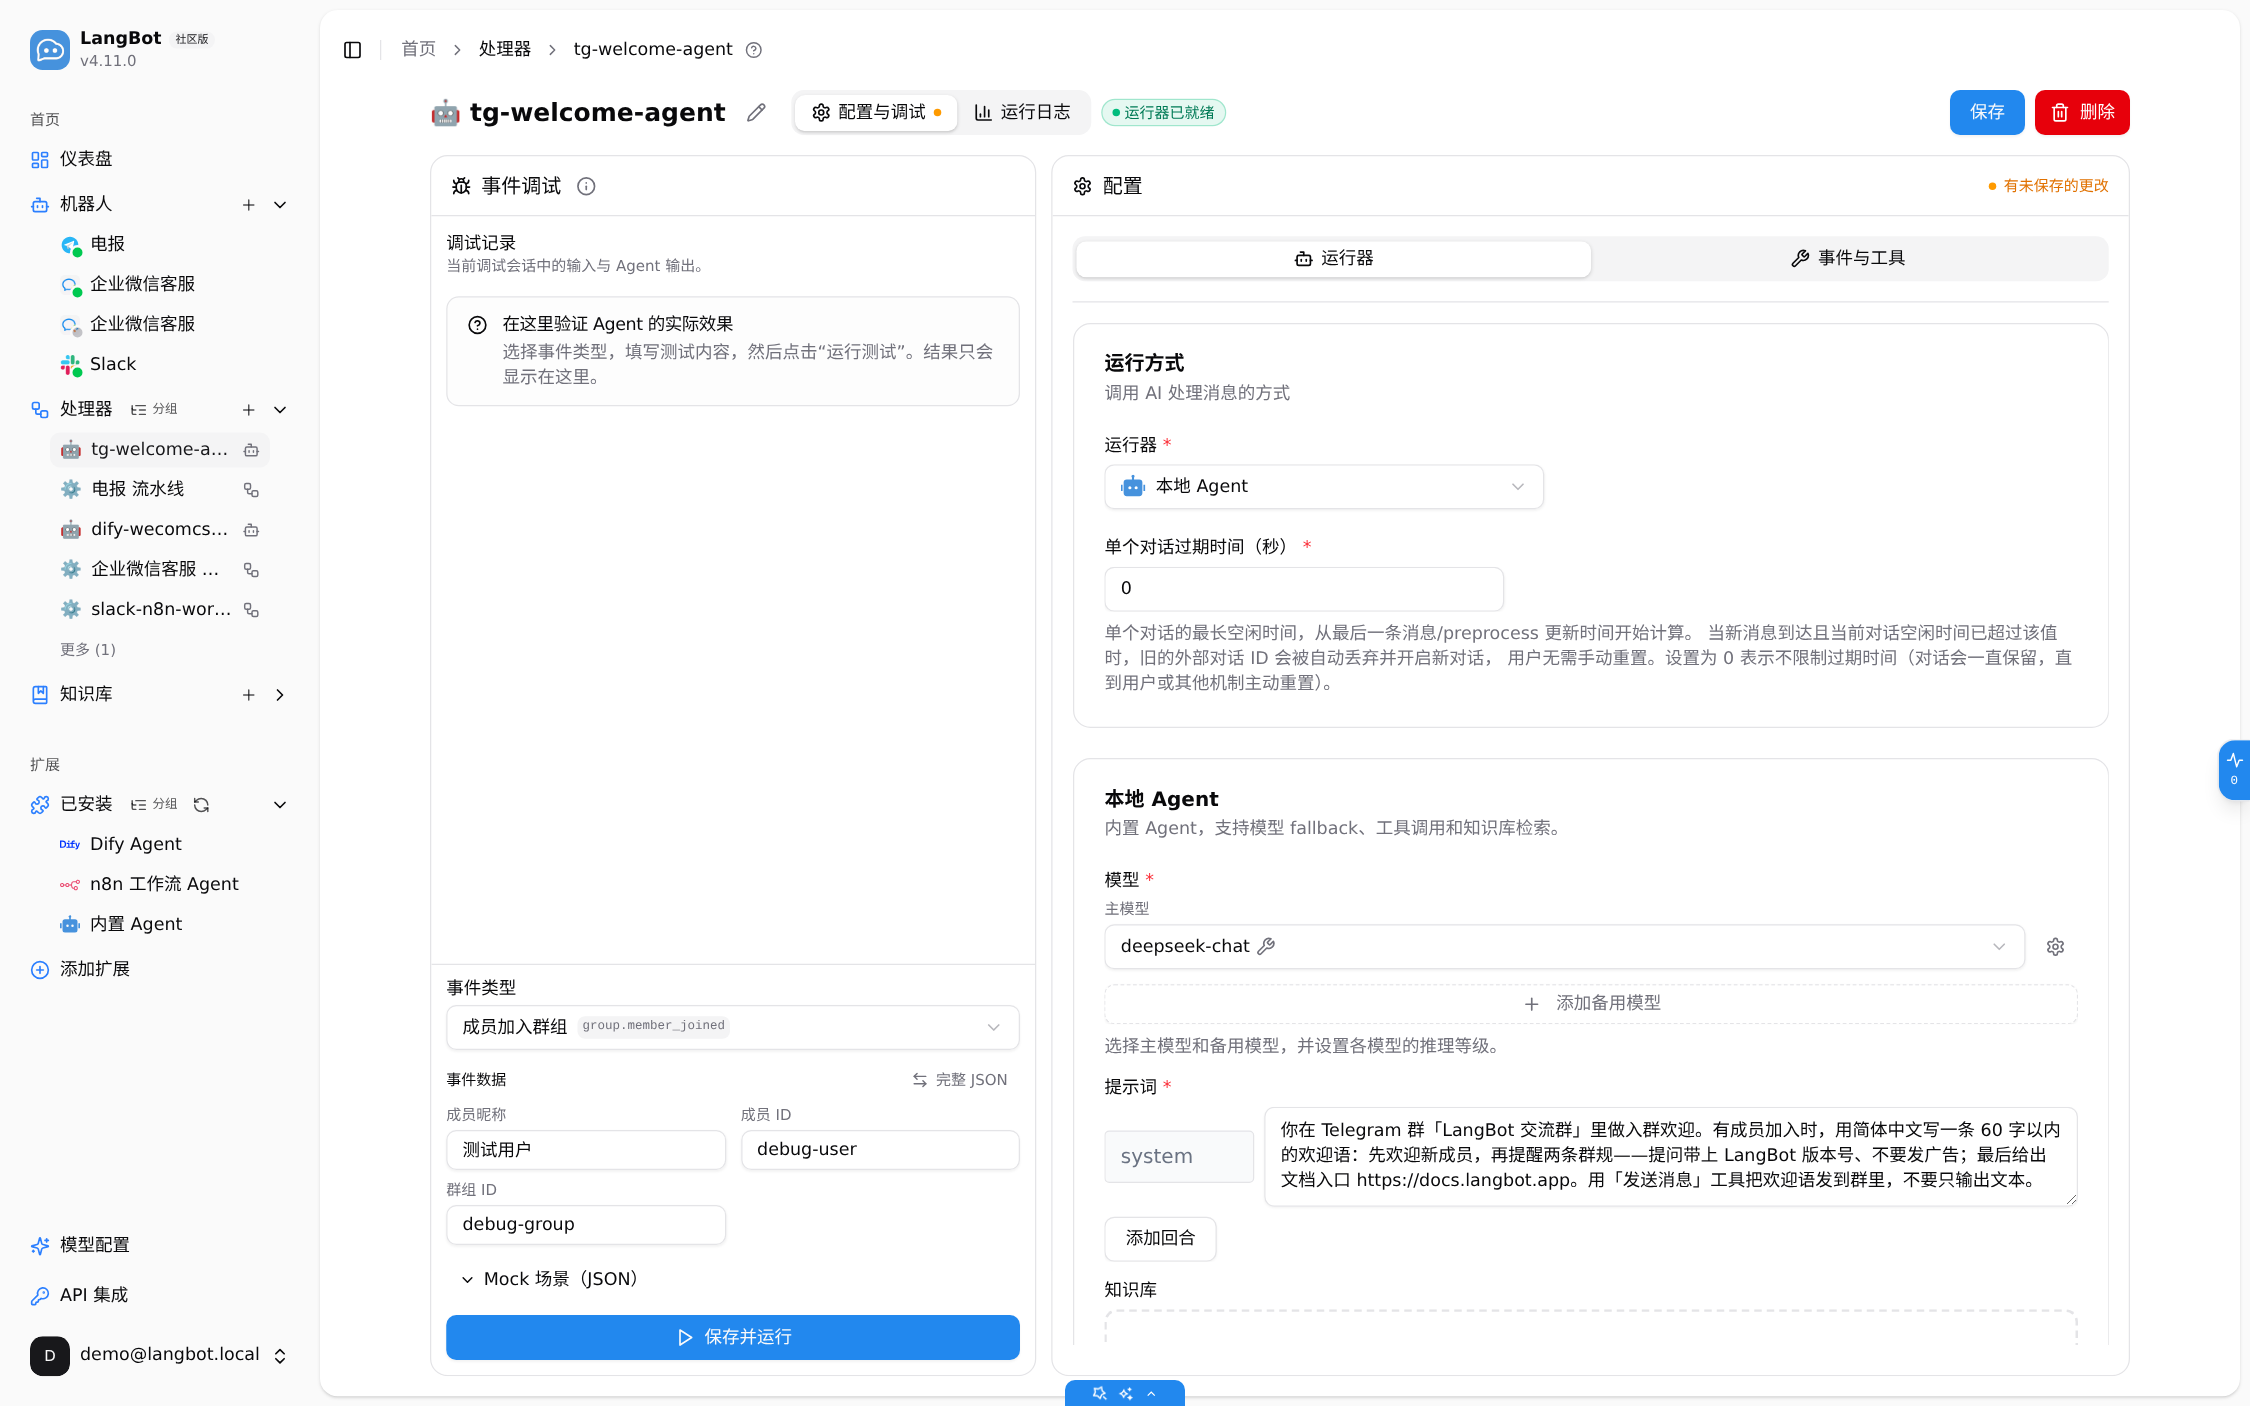Expand the 知识库 section chevron

point(280,694)
